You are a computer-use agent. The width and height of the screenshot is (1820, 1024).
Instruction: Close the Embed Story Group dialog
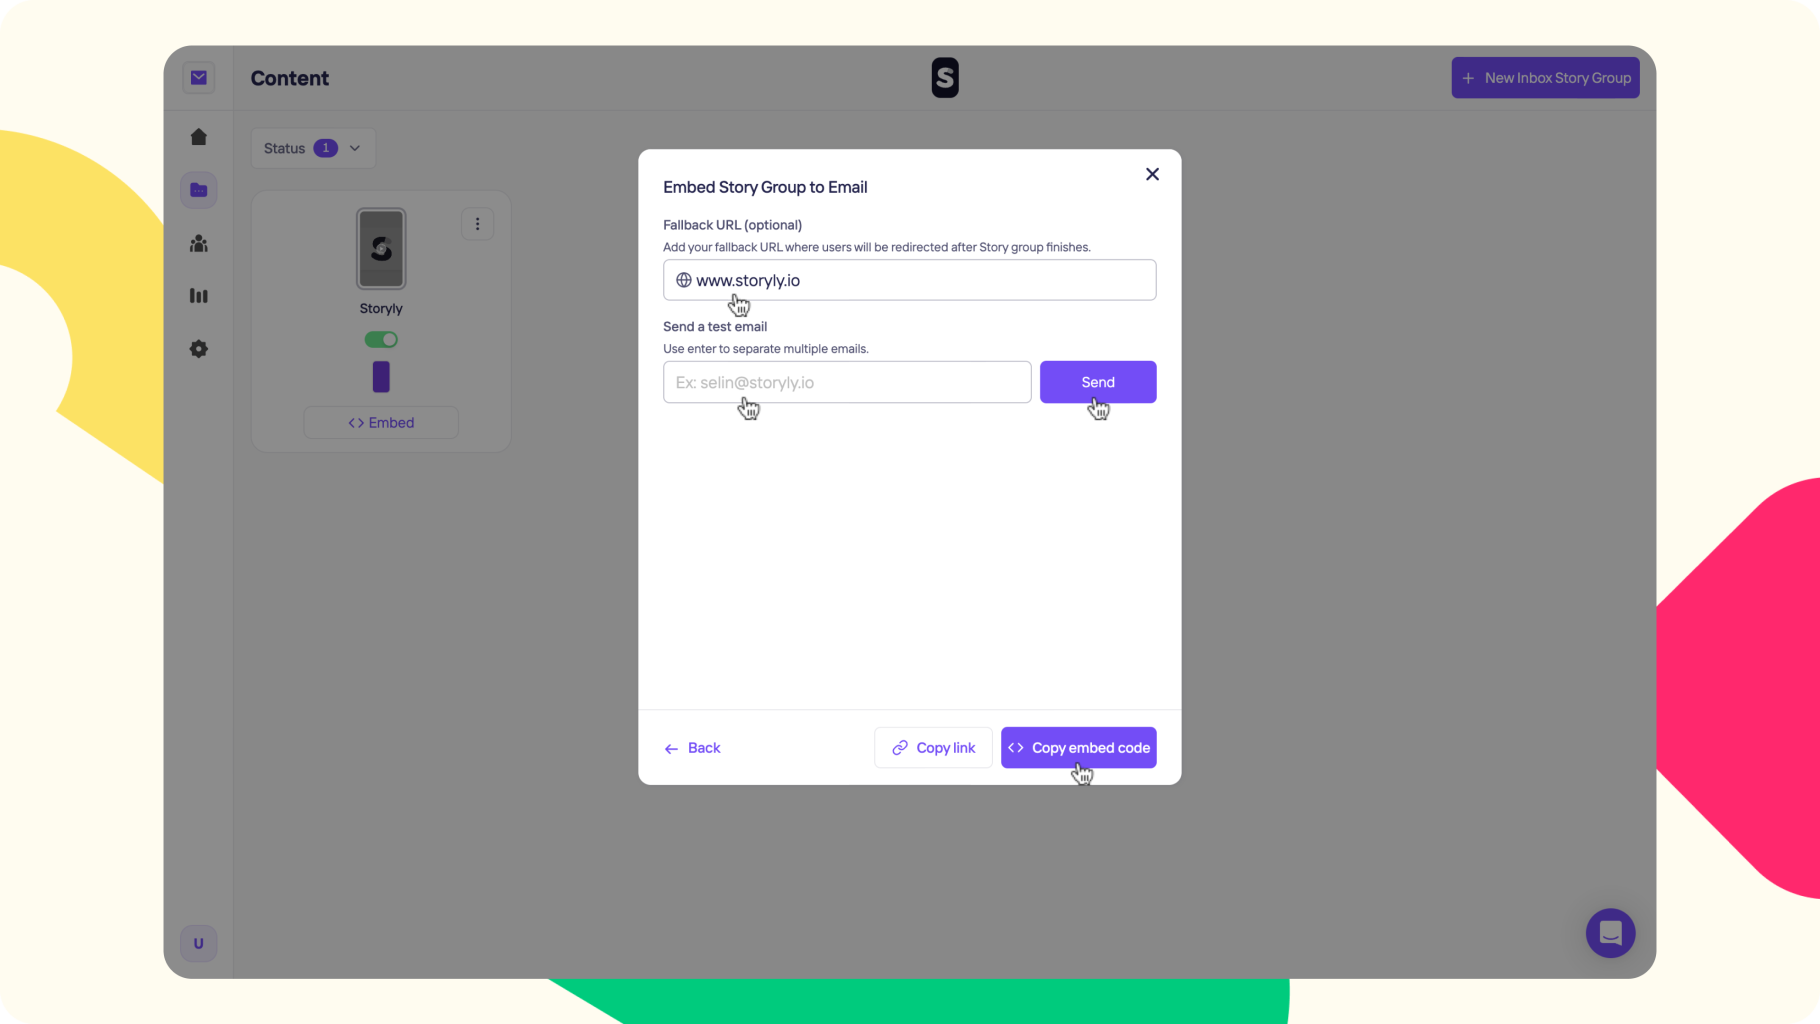pos(1152,174)
